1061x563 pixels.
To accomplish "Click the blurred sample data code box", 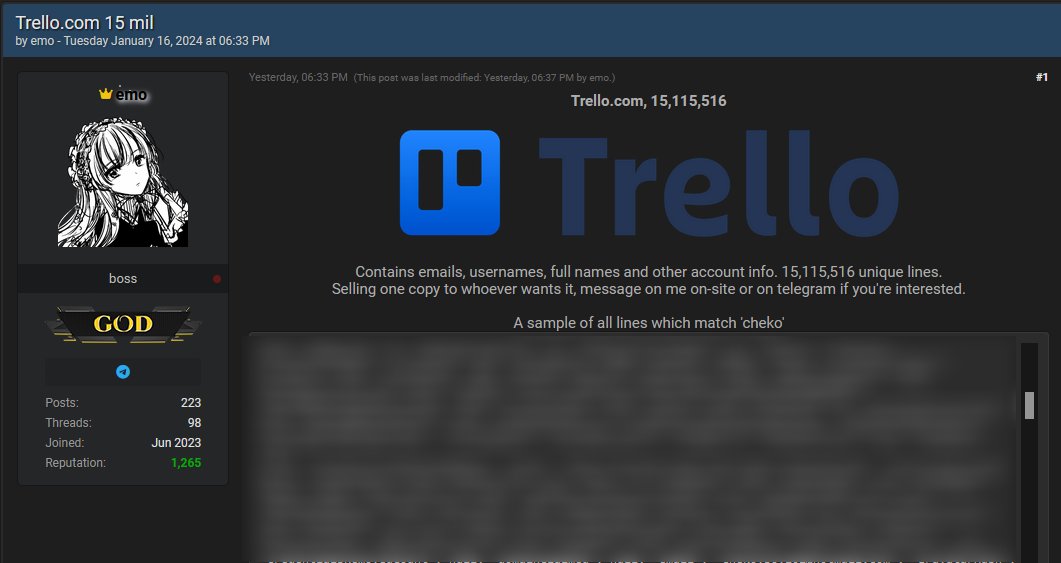I will [x=633, y=447].
